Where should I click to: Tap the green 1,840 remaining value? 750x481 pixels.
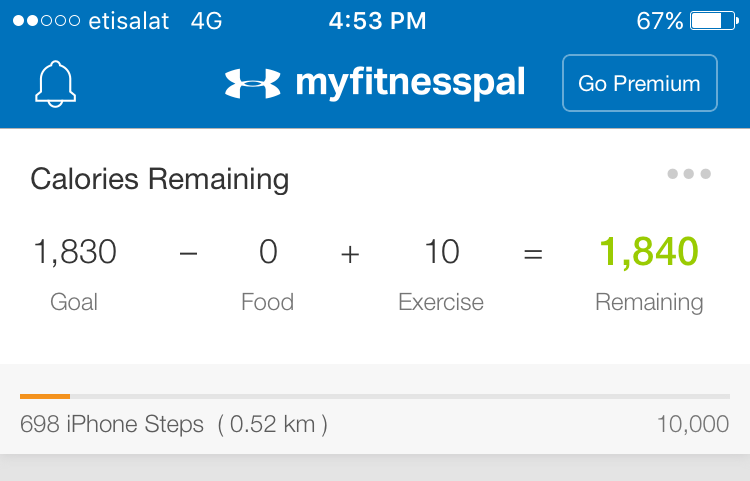[x=649, y=251]
